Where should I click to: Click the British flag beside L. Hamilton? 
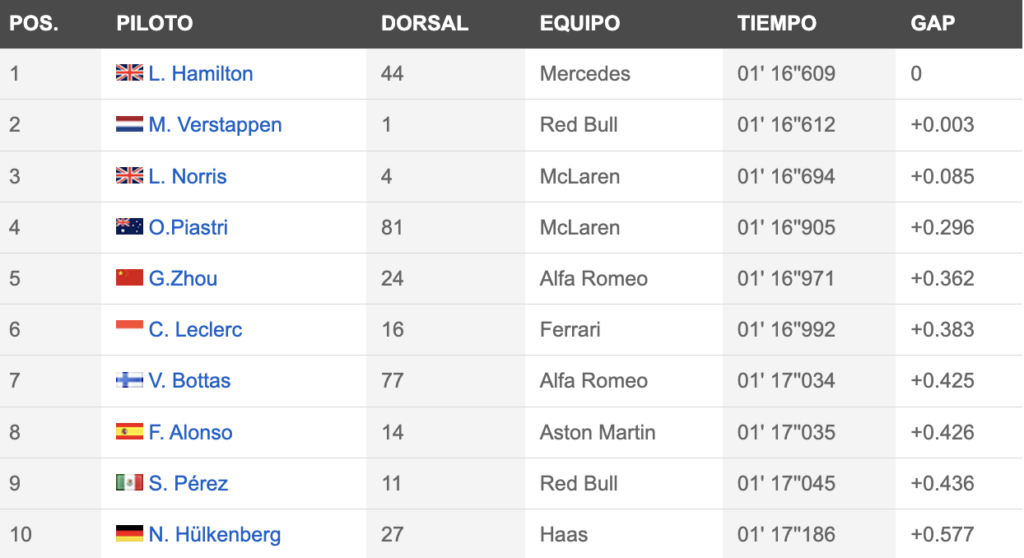(x=129, y=73)
